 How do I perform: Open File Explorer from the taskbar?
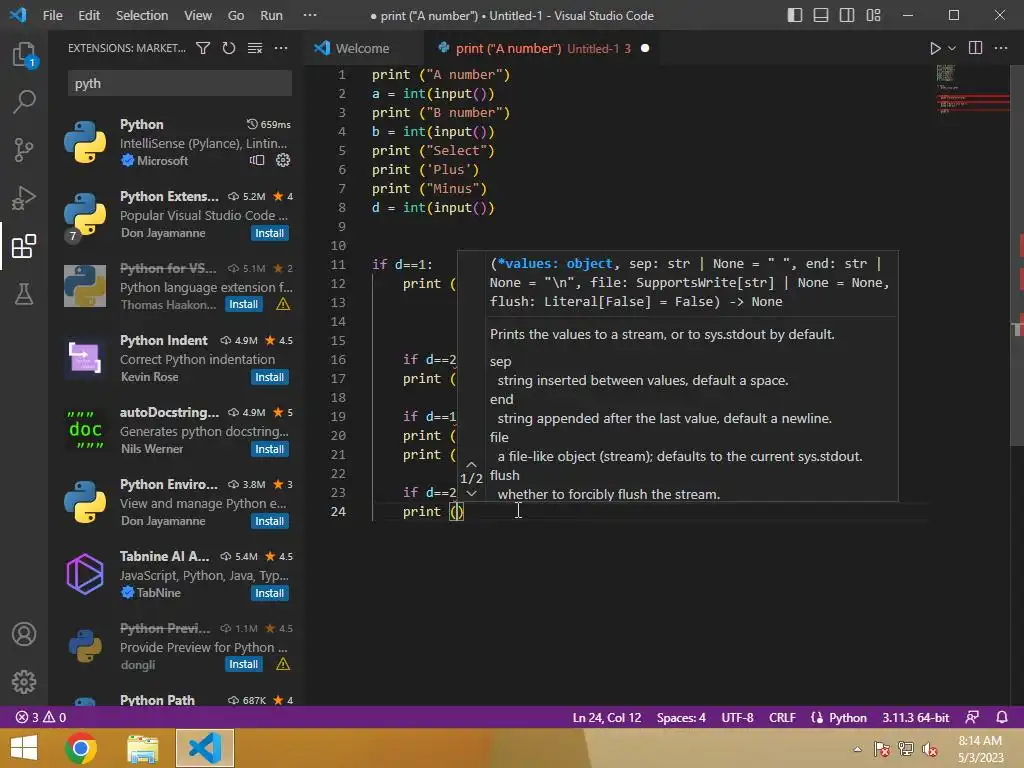[142, 748]
